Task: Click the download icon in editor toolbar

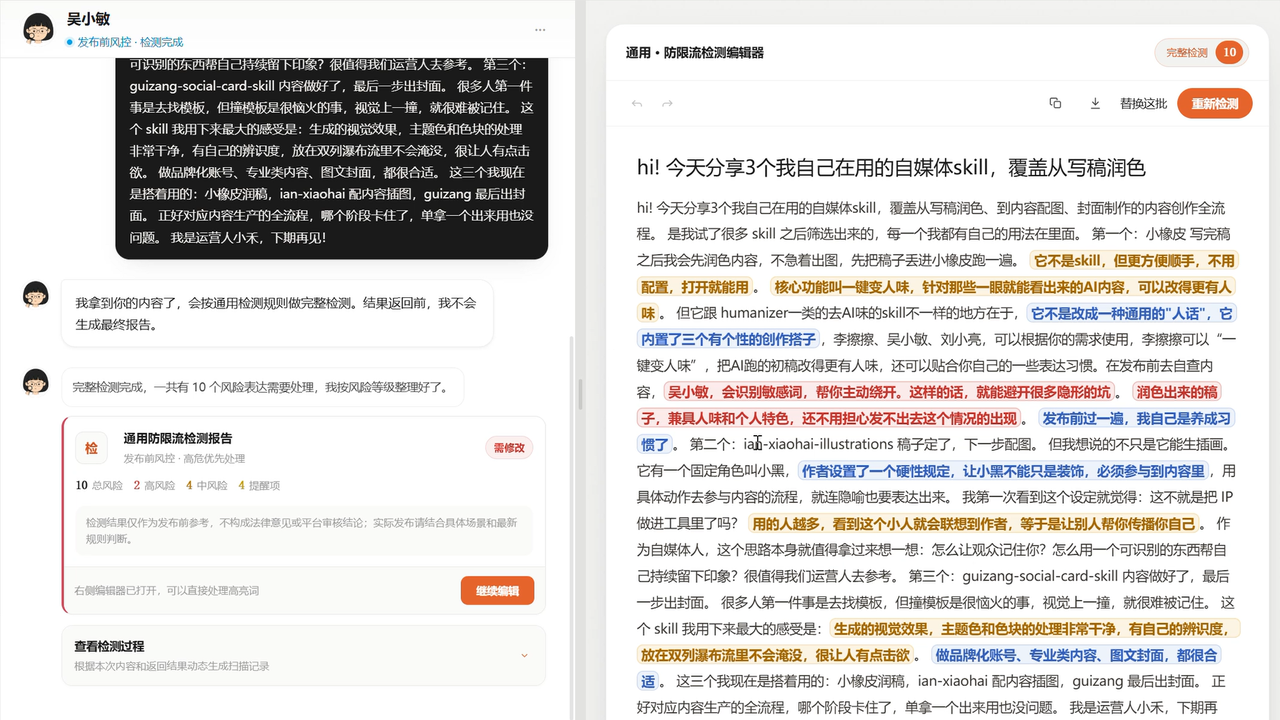Action: 1095,103
